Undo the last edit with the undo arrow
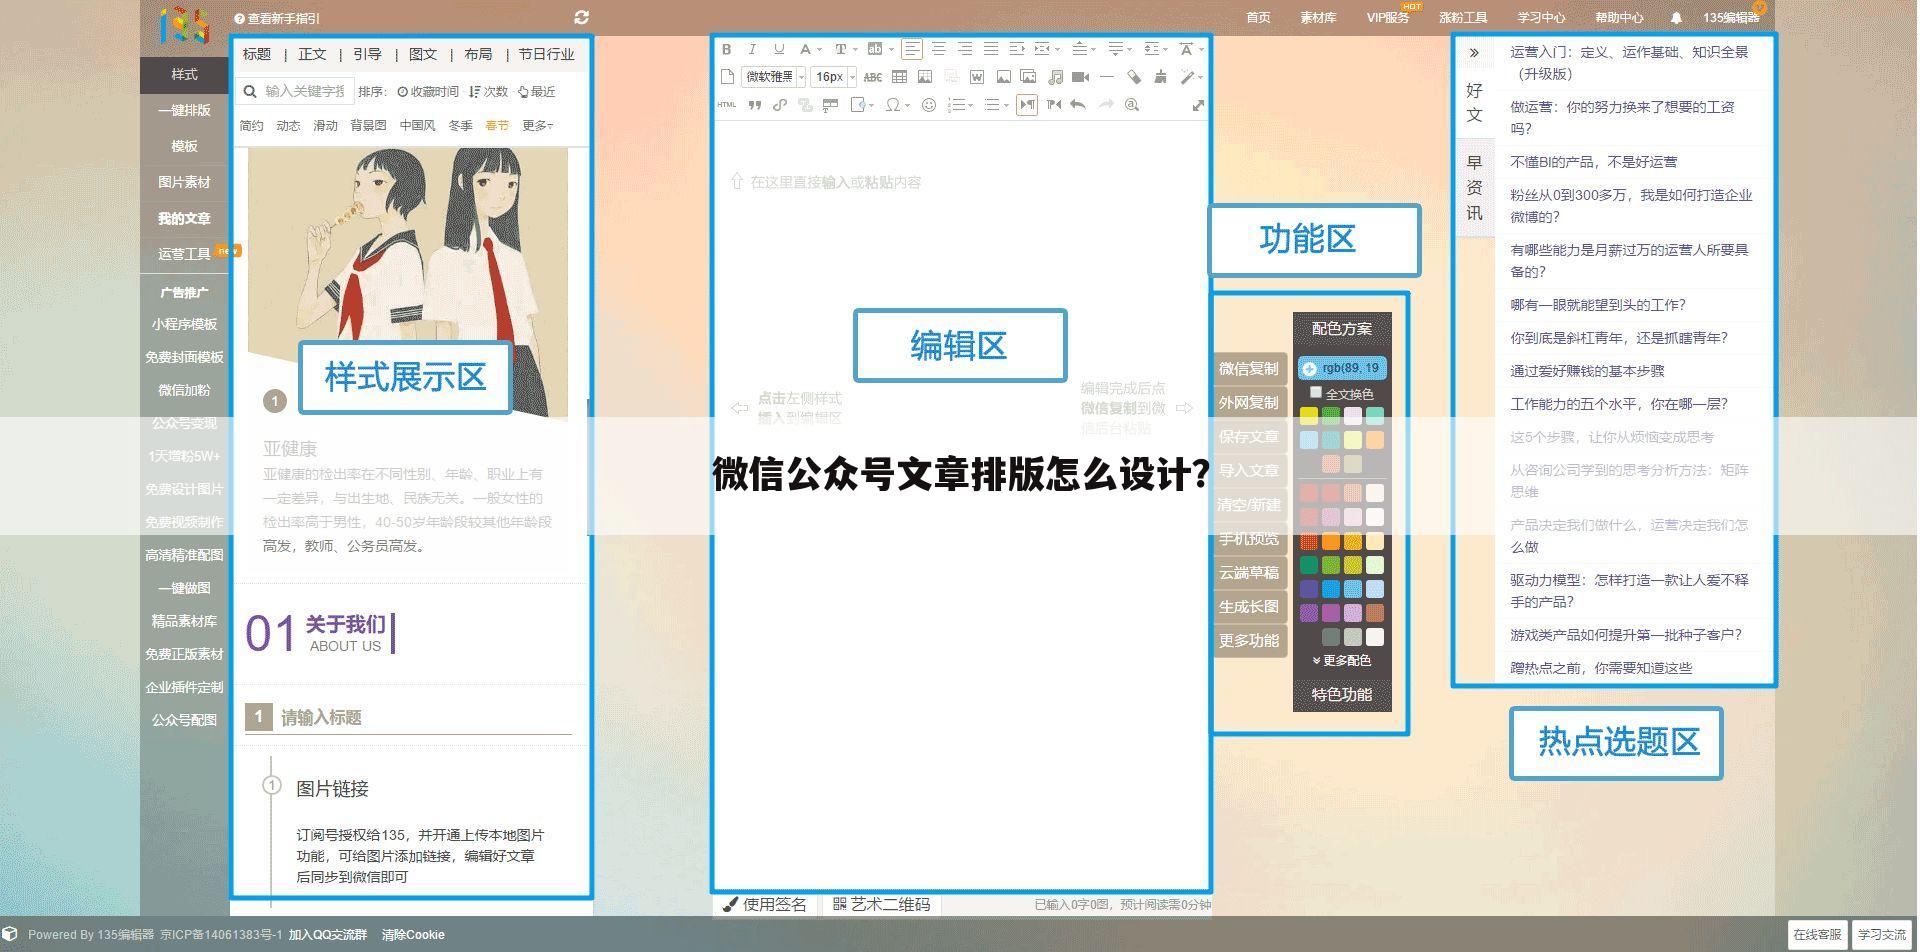The image size is (1920, 952). tap(1076, 105)
